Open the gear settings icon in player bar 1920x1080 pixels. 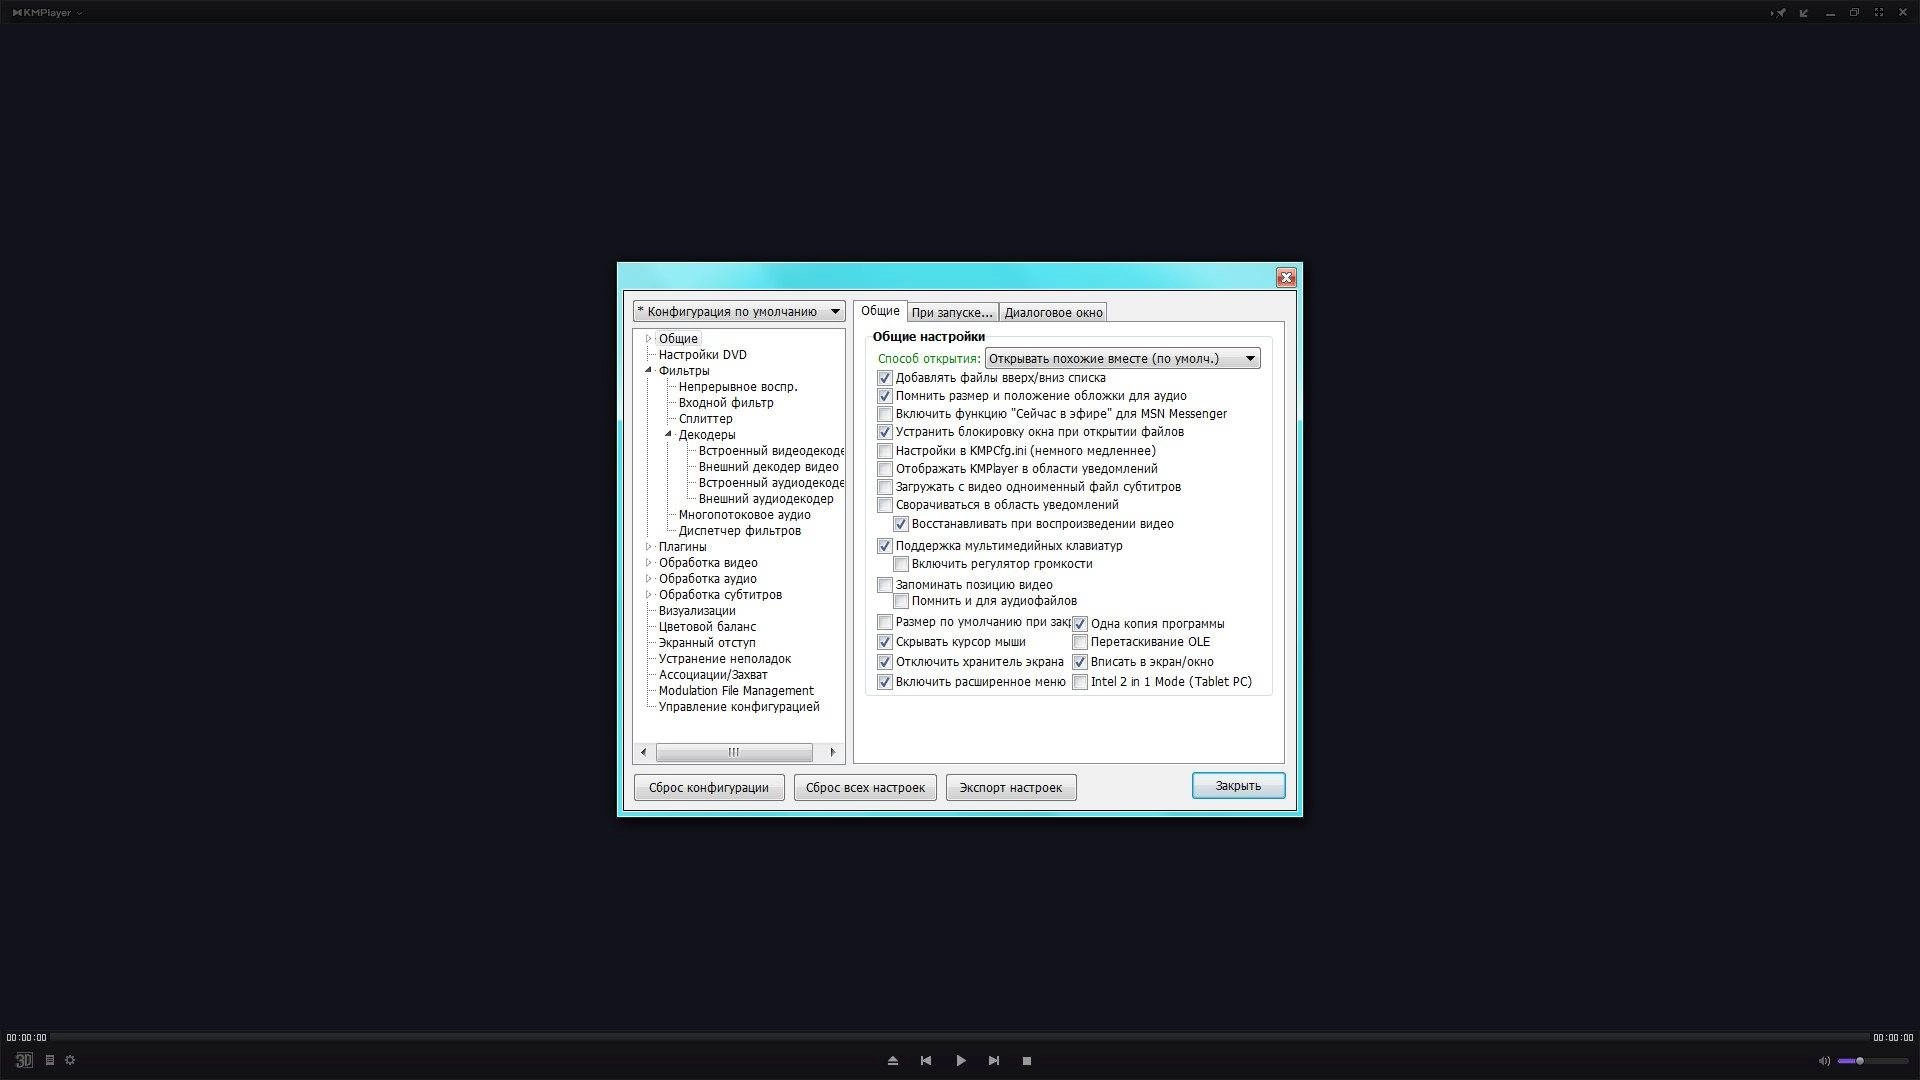tap(70, 1060)
